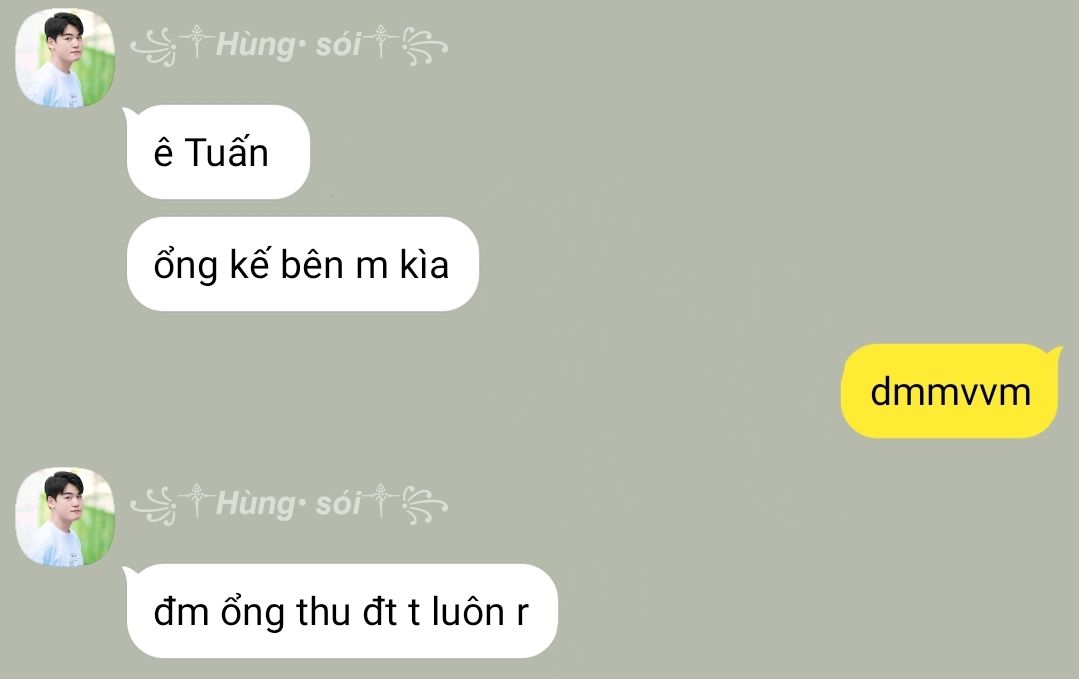Tap cross symbol before top 'Hùng' text
The width and height of the screenshot is (1079, 679).
click(197, 42)
